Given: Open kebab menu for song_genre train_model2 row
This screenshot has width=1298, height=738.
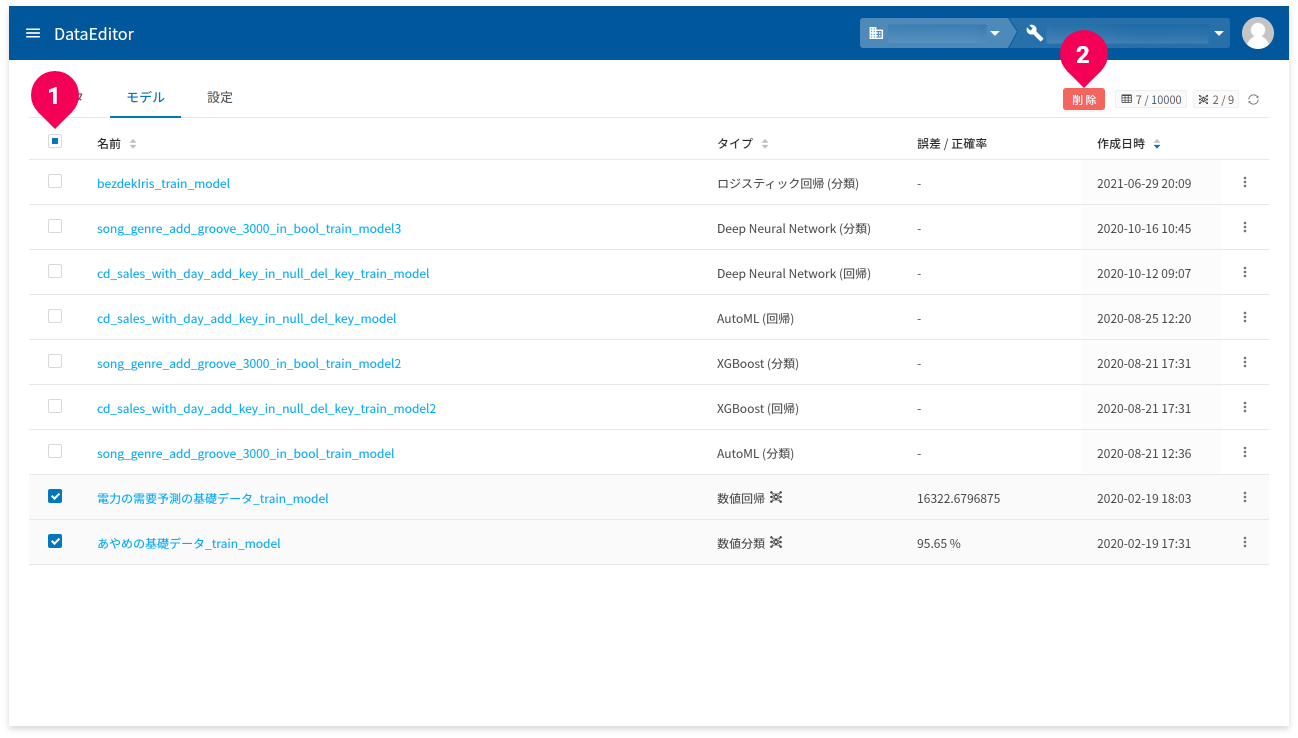Looking at the screenshot, I should click(1245, 362).
